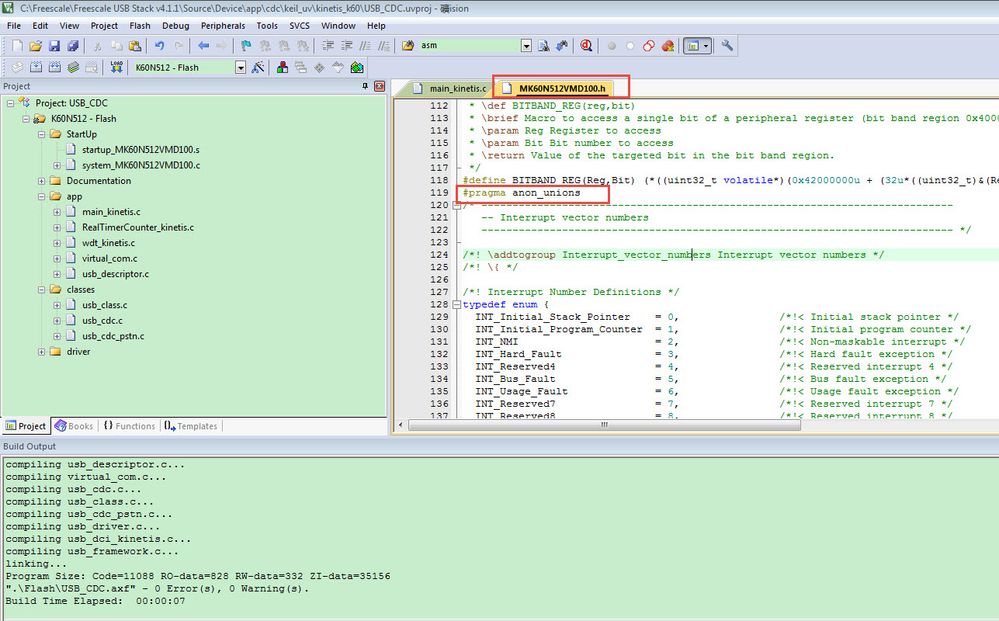This screenshot has height=621, width=999.
Task: Open Batch Build
Action: 73,68
